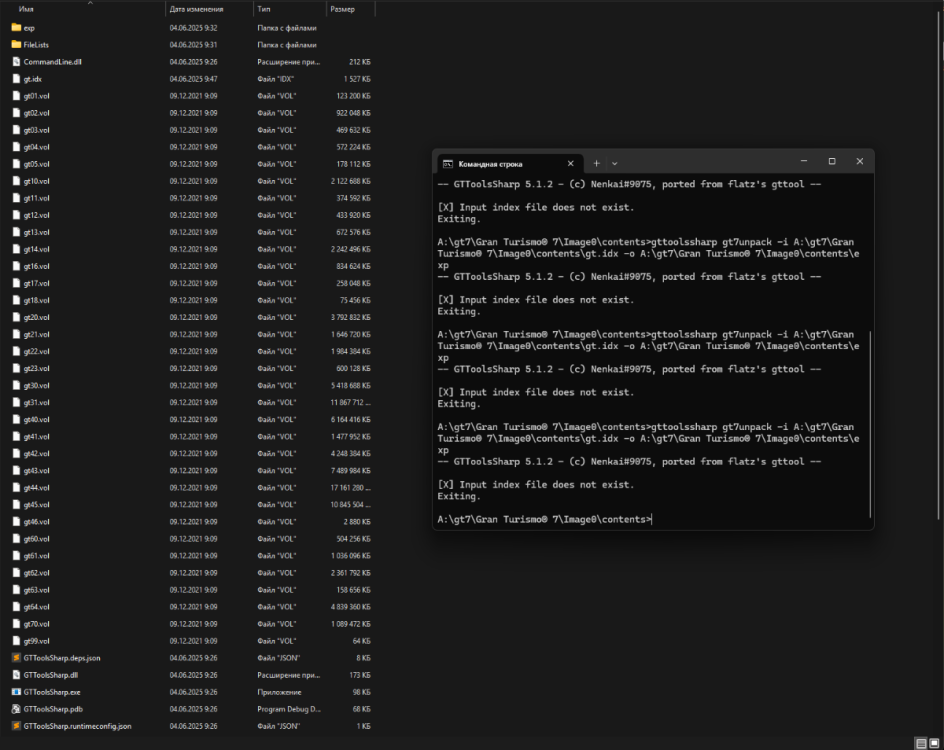Open a new terminal tab
This screenshot has height=750, width=944.
point(597,163)
